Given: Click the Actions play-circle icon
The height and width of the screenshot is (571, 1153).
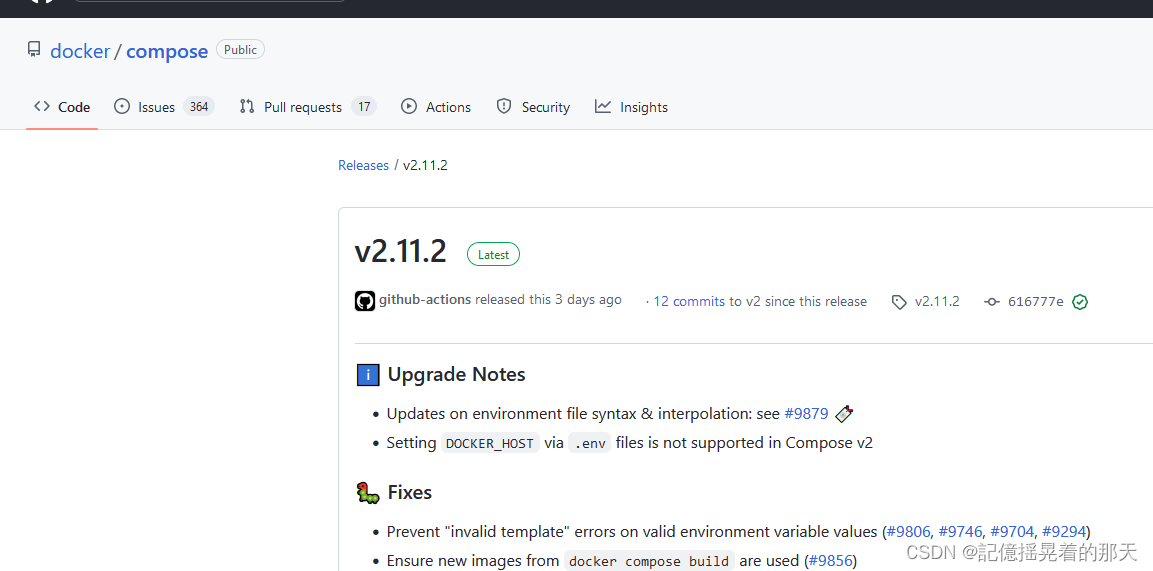Looking at the screenshot, I should [x=409, y=106].
